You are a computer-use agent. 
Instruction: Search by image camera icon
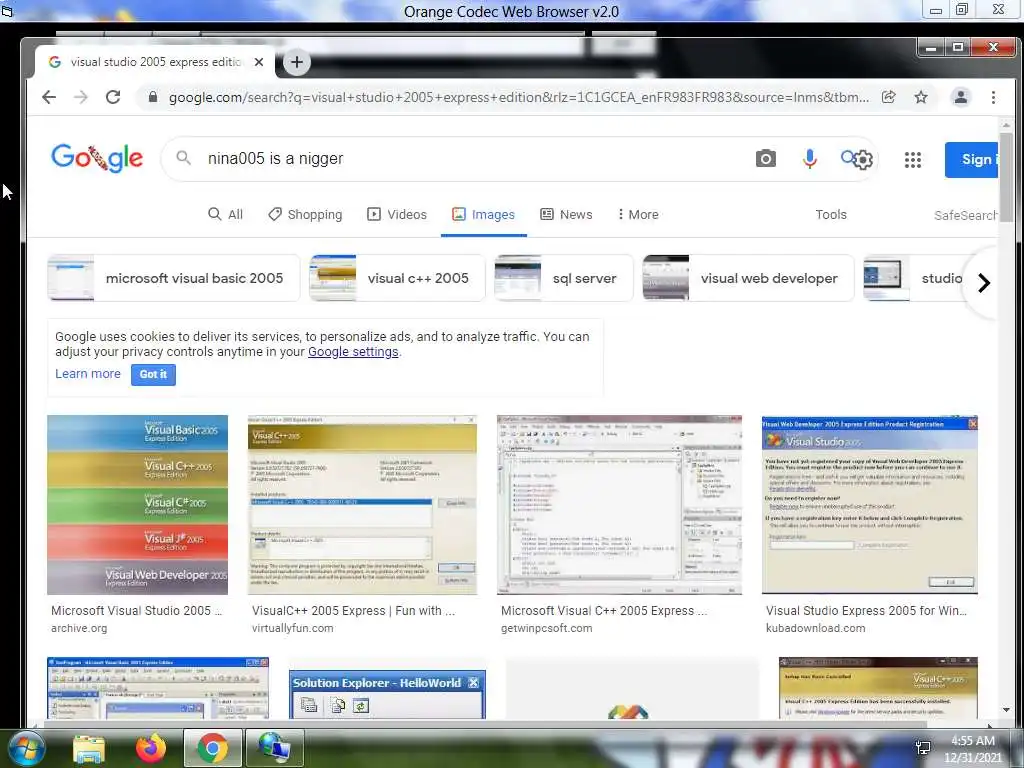coord(765,159)
